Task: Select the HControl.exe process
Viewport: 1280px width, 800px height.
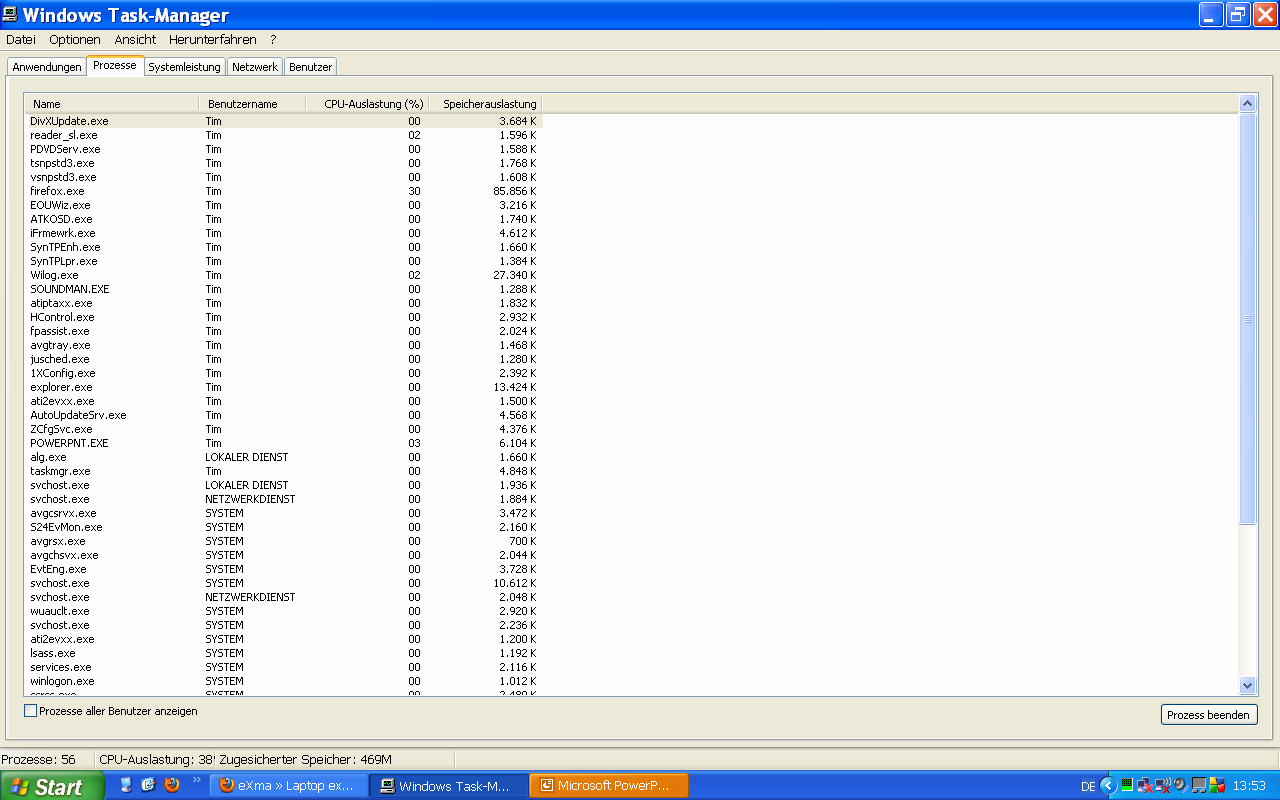Action: tap(283, 317)
